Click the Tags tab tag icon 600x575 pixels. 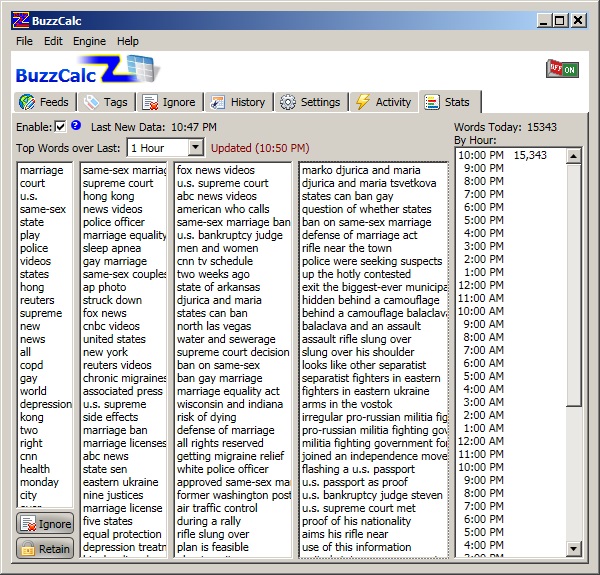click(91, 102)
